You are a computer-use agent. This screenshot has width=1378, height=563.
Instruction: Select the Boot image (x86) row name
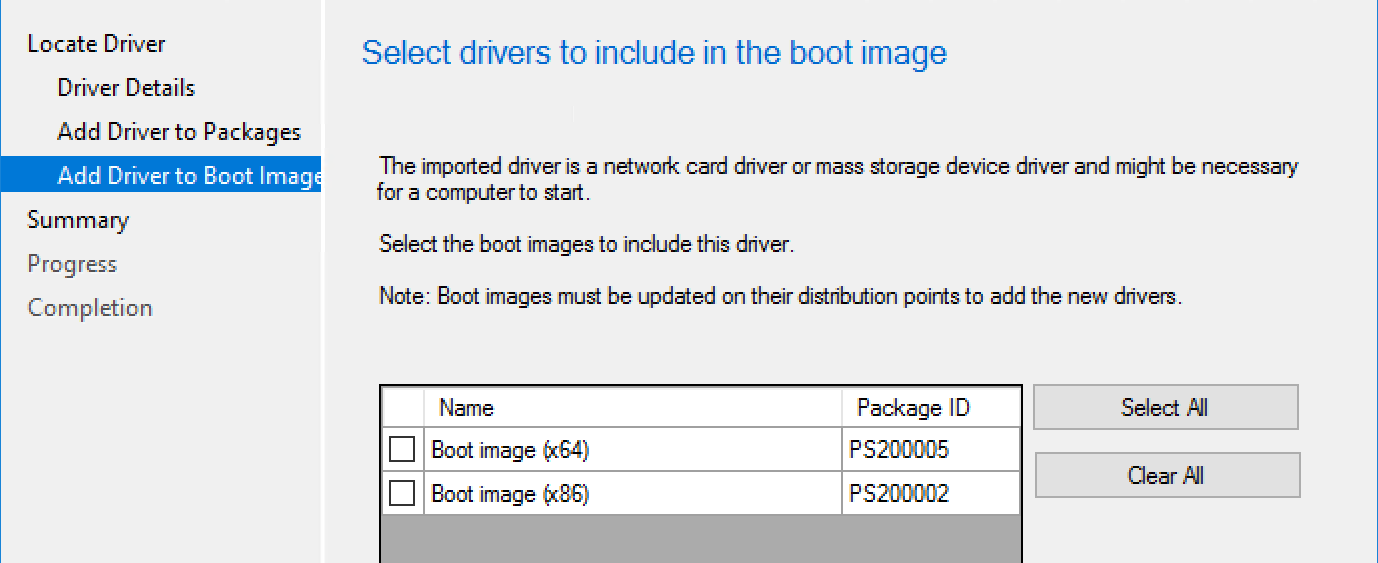[510, 494]
